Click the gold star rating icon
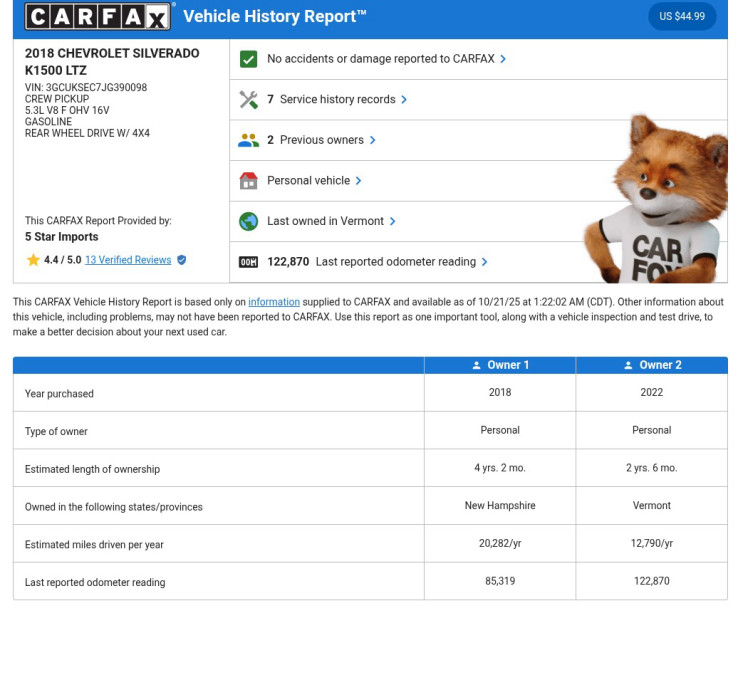Viewport: 743px width, 680px height. tap(33, 260)
